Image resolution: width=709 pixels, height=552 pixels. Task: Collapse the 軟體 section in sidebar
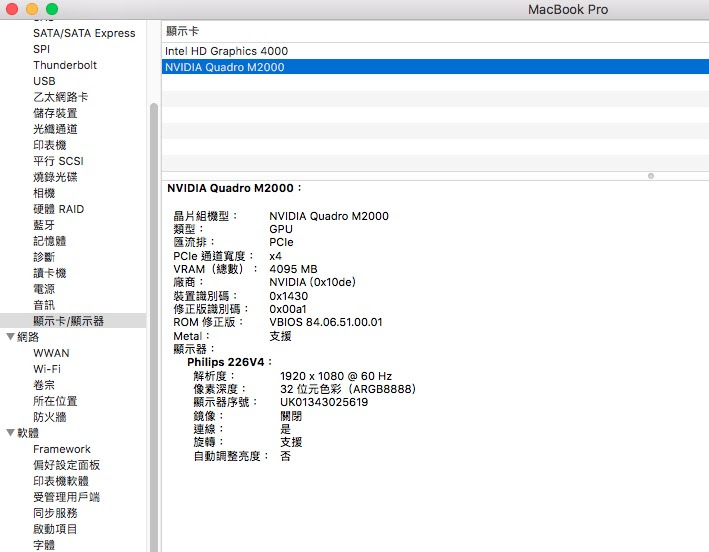tap(10, 432)
